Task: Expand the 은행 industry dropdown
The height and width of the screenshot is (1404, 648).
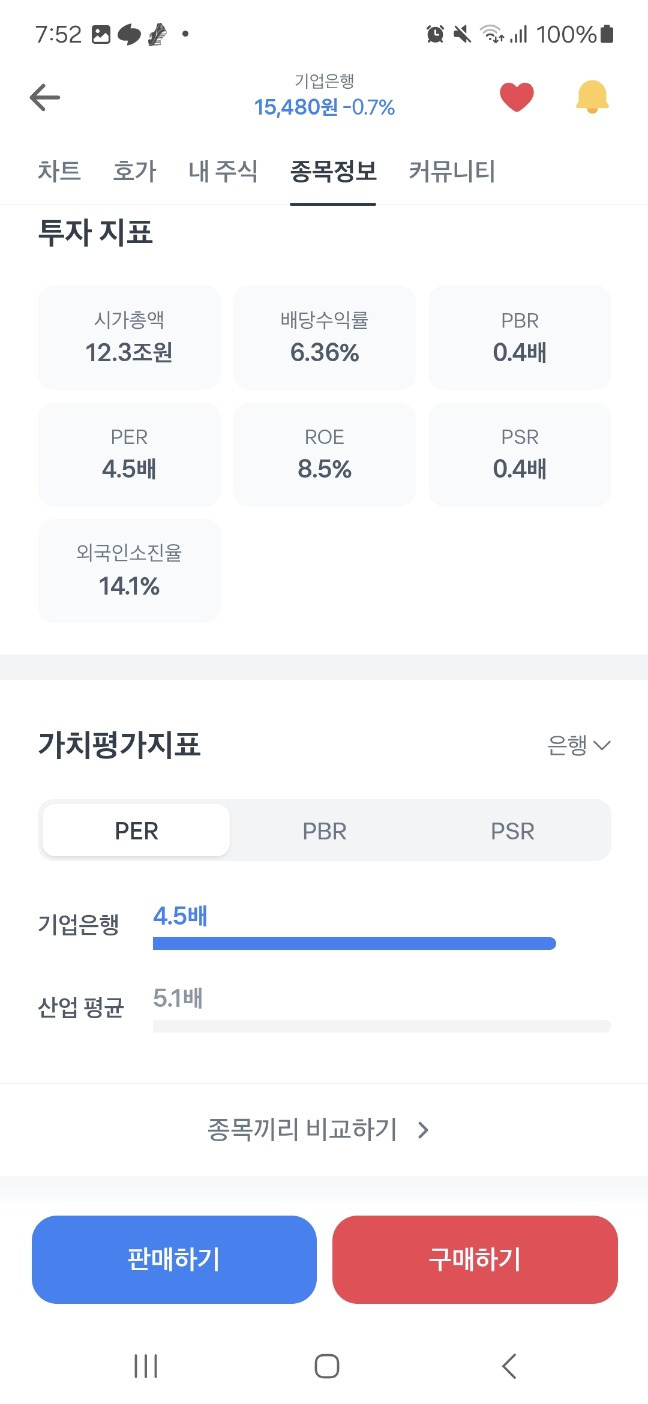Action: click(x=579, y=745)
